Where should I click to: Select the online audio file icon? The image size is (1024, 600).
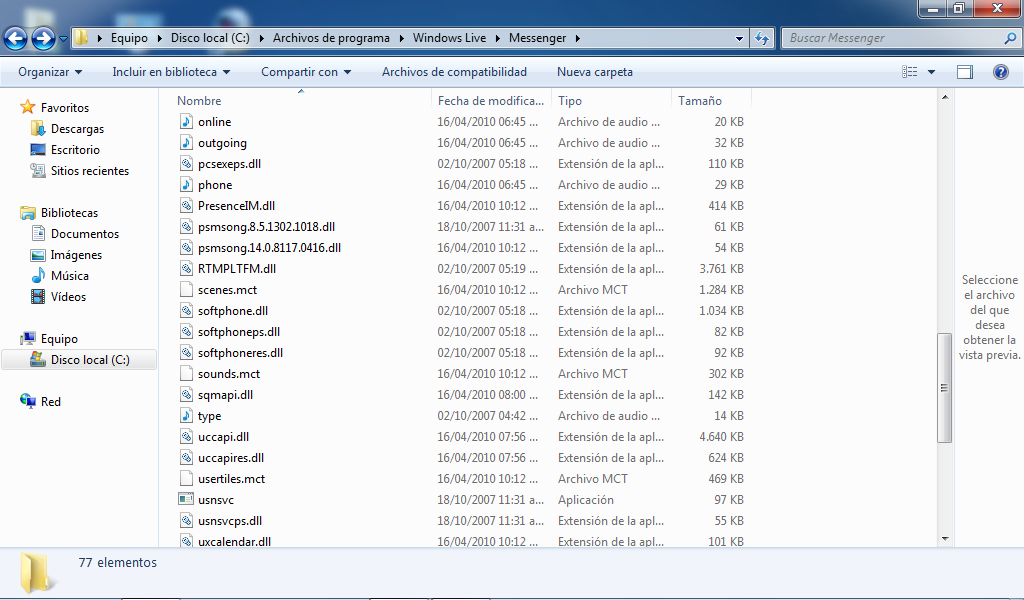tap(186, 121)
